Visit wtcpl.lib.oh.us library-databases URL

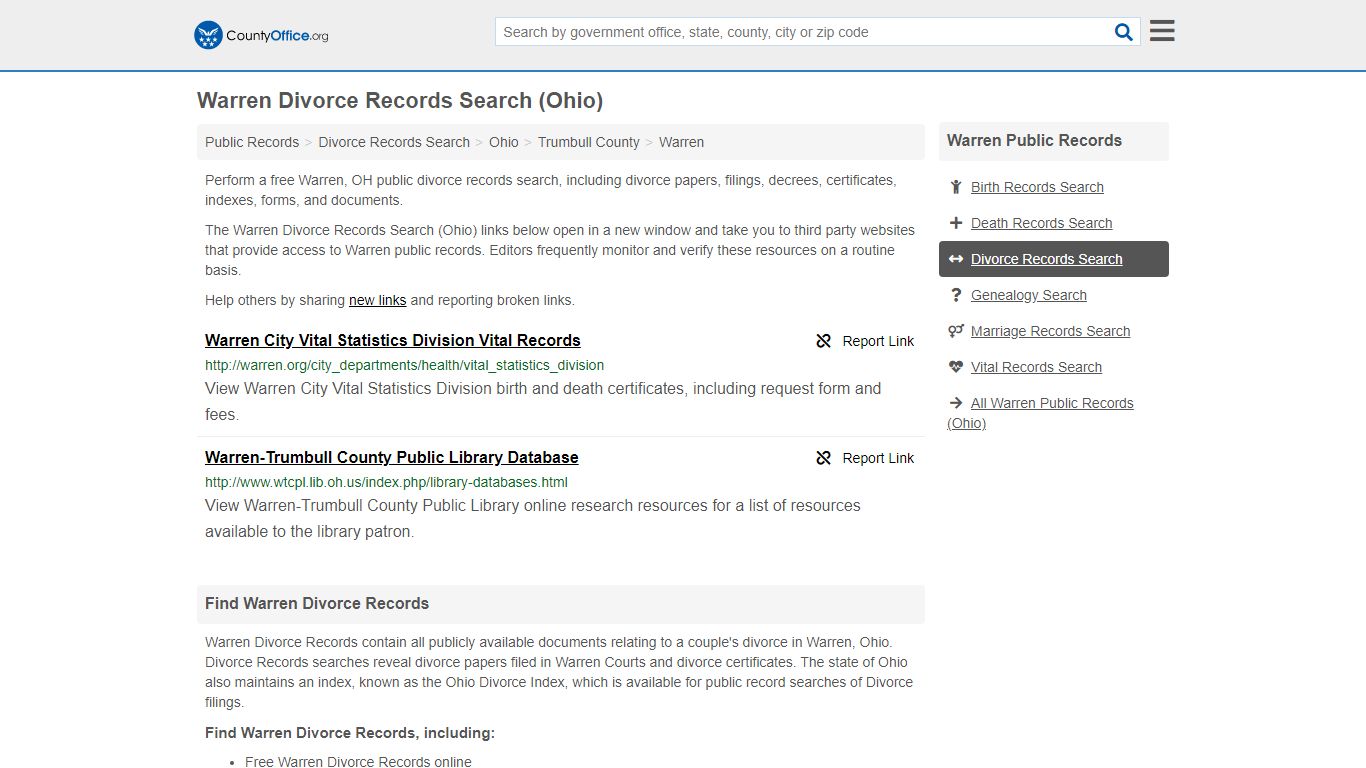coord(386,482)
